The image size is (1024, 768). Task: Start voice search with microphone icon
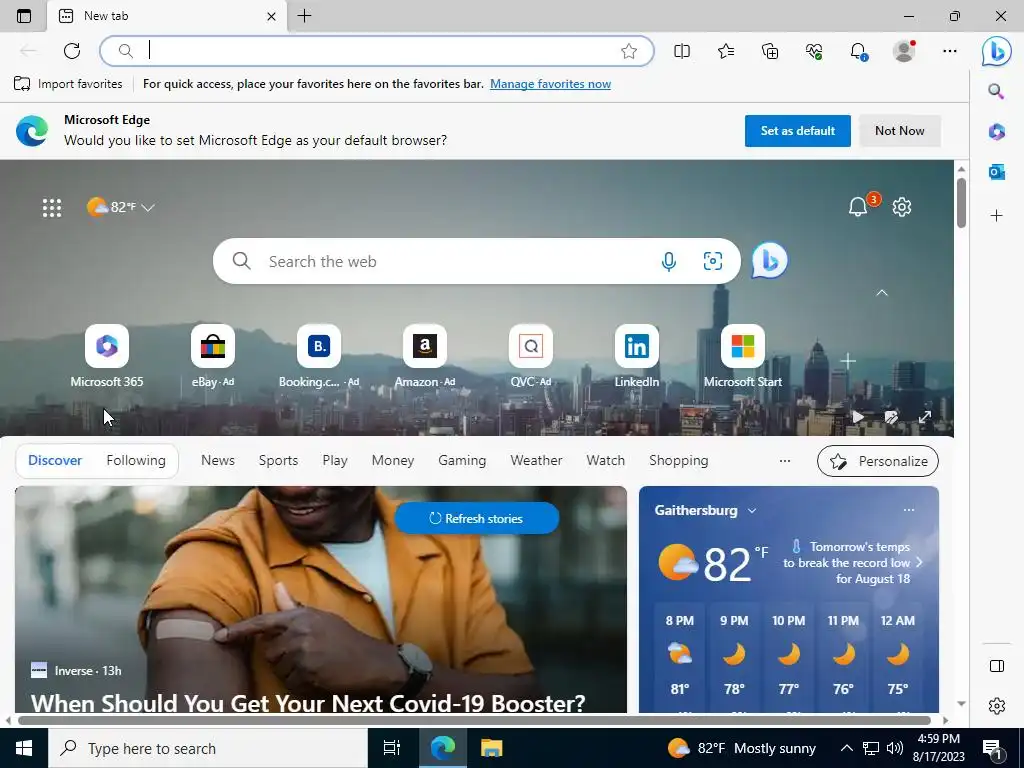tap(669, 261)
